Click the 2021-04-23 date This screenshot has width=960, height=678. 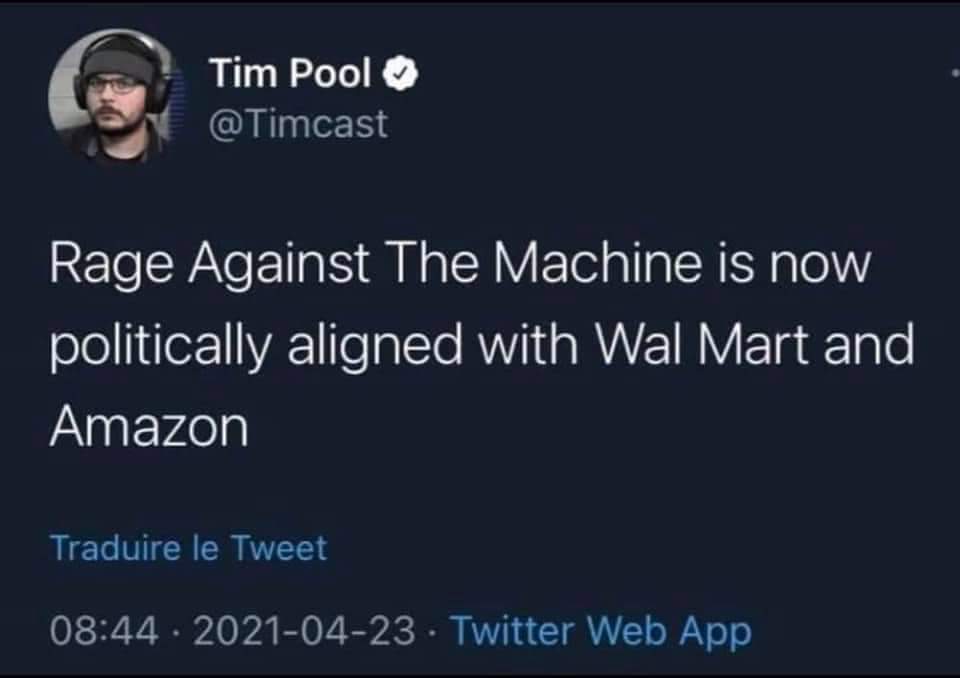(304, 631)
